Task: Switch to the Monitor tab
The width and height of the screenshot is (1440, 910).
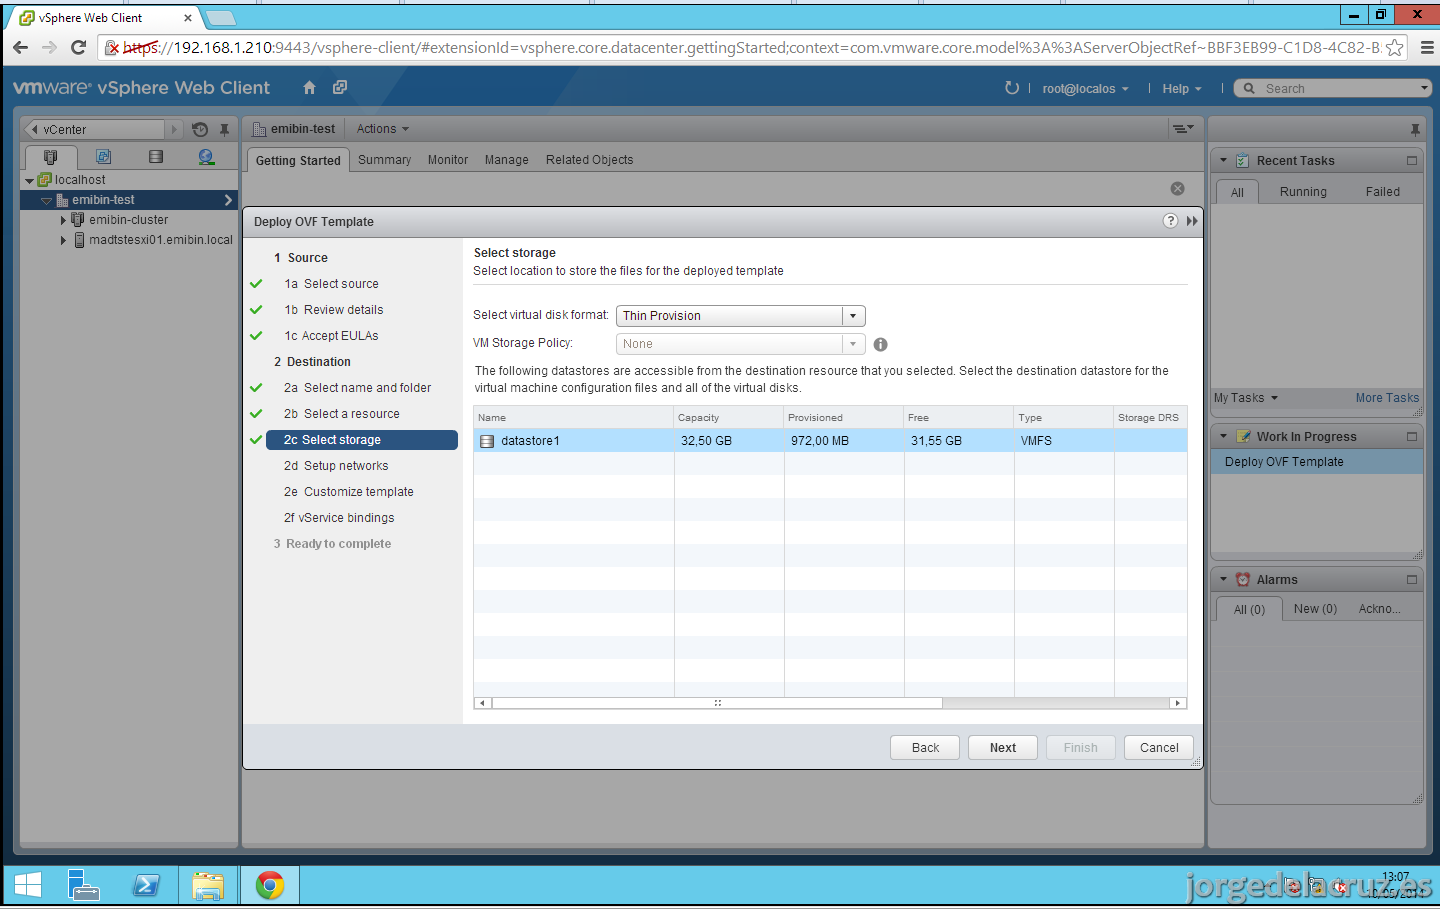Action: click(x=448, y=160)
